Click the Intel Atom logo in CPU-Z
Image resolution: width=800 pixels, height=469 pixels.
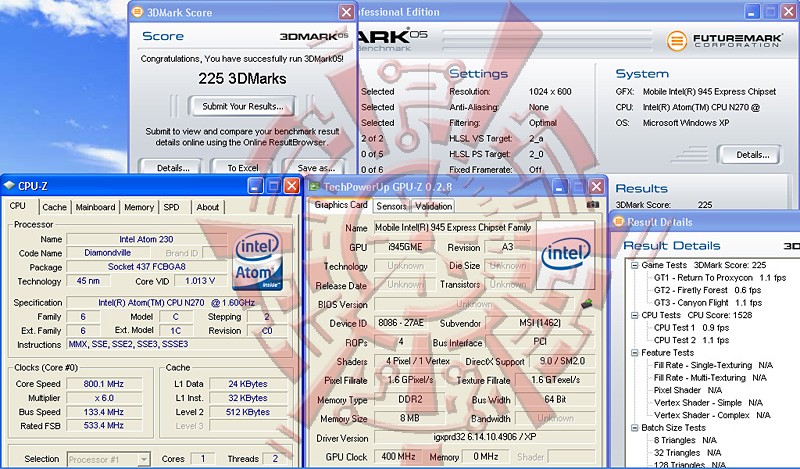(258, 261)
